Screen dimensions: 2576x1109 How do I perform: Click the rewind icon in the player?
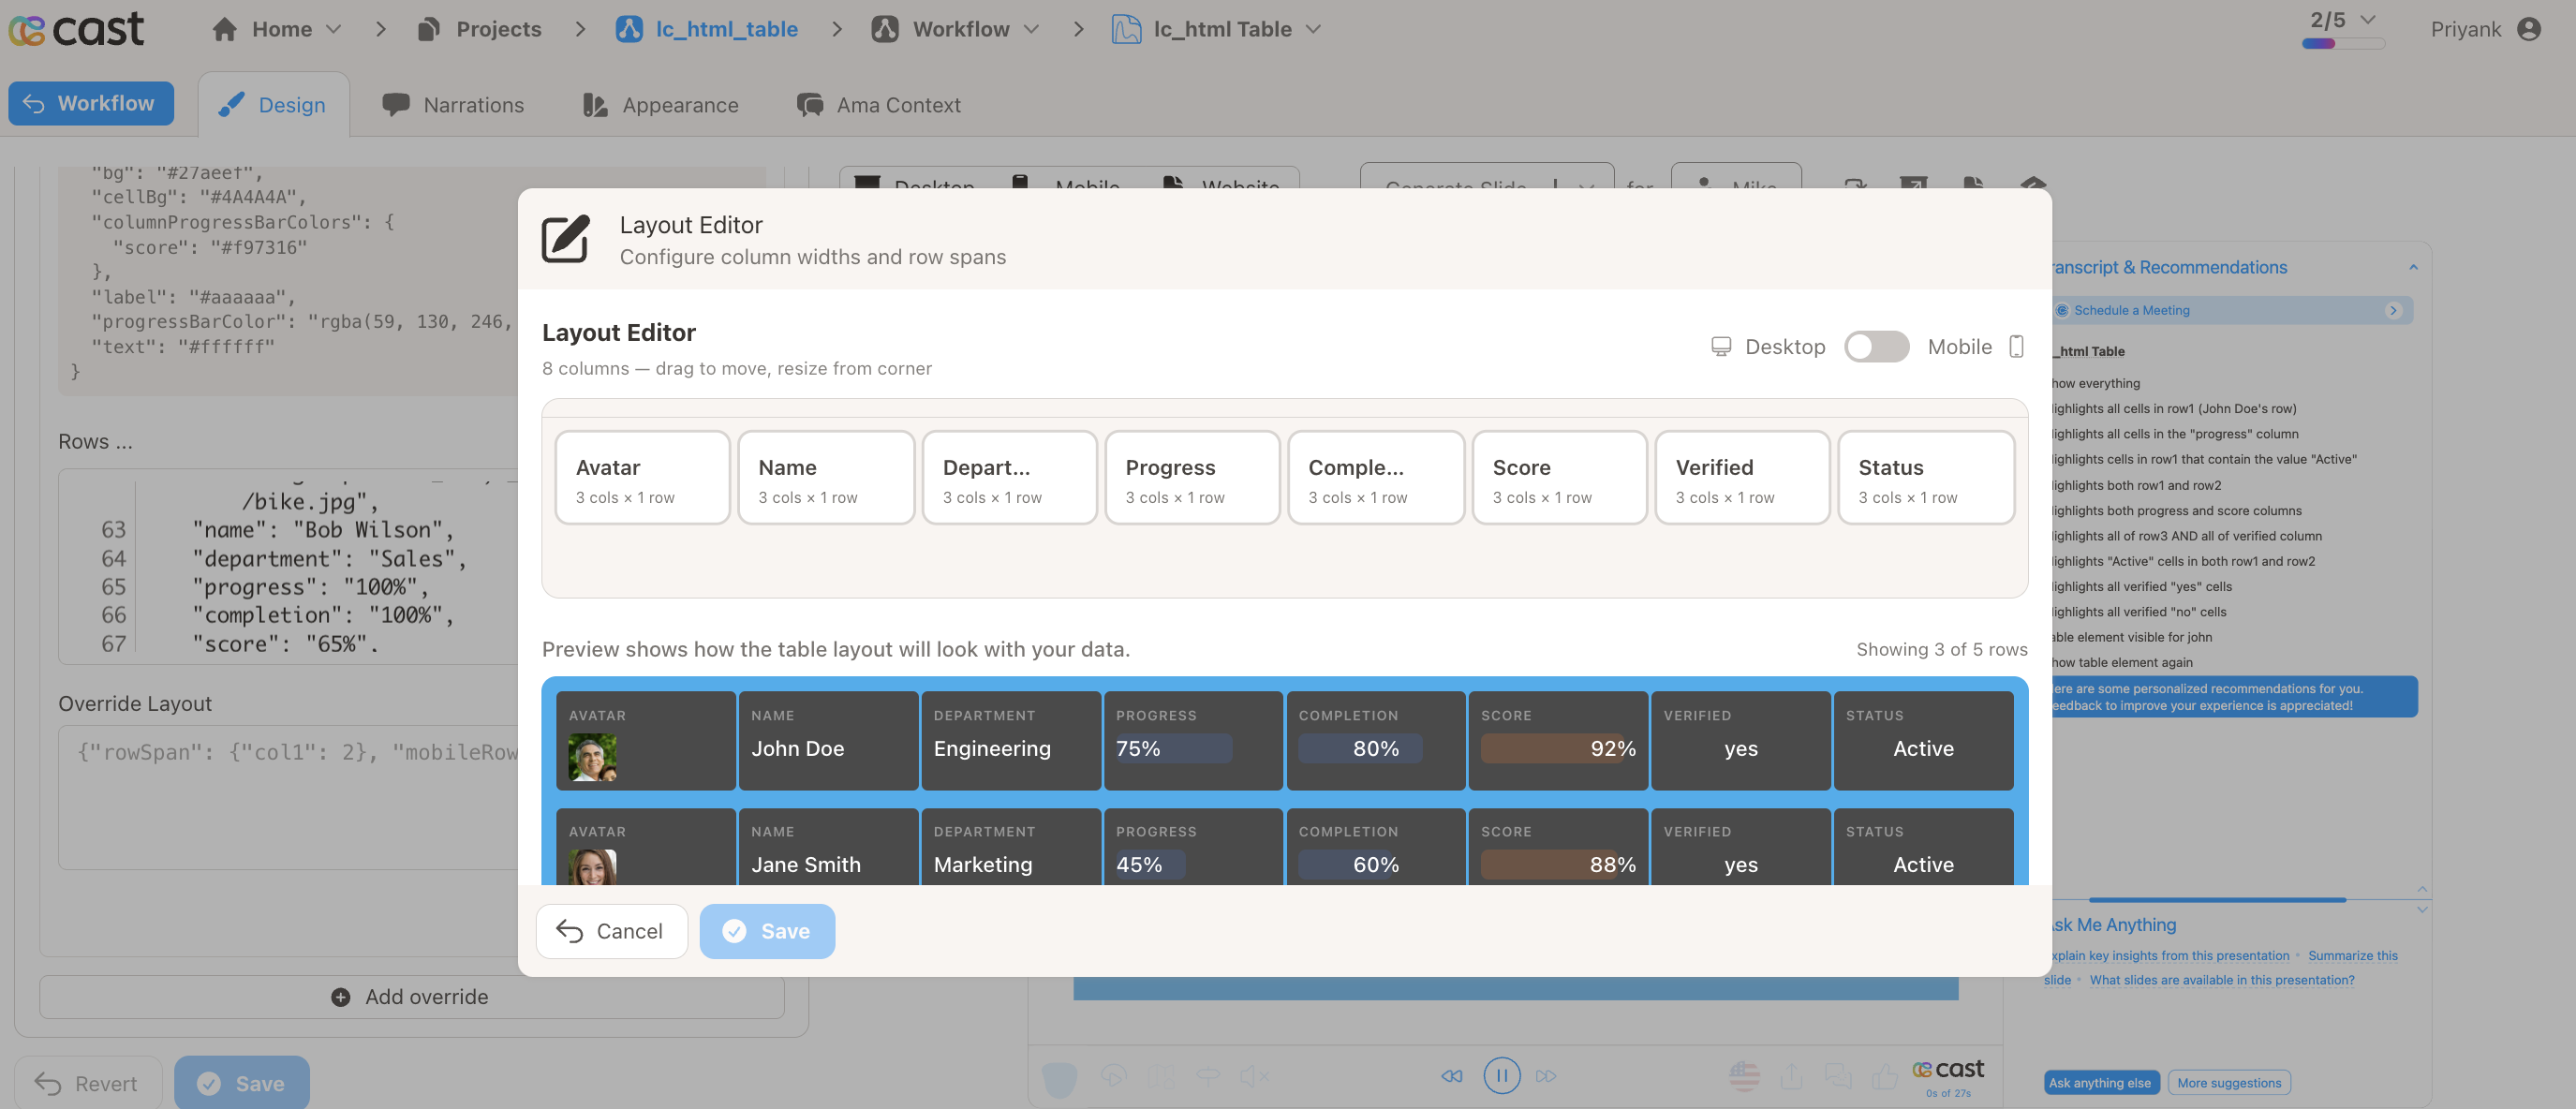tap(1451, 1076)
